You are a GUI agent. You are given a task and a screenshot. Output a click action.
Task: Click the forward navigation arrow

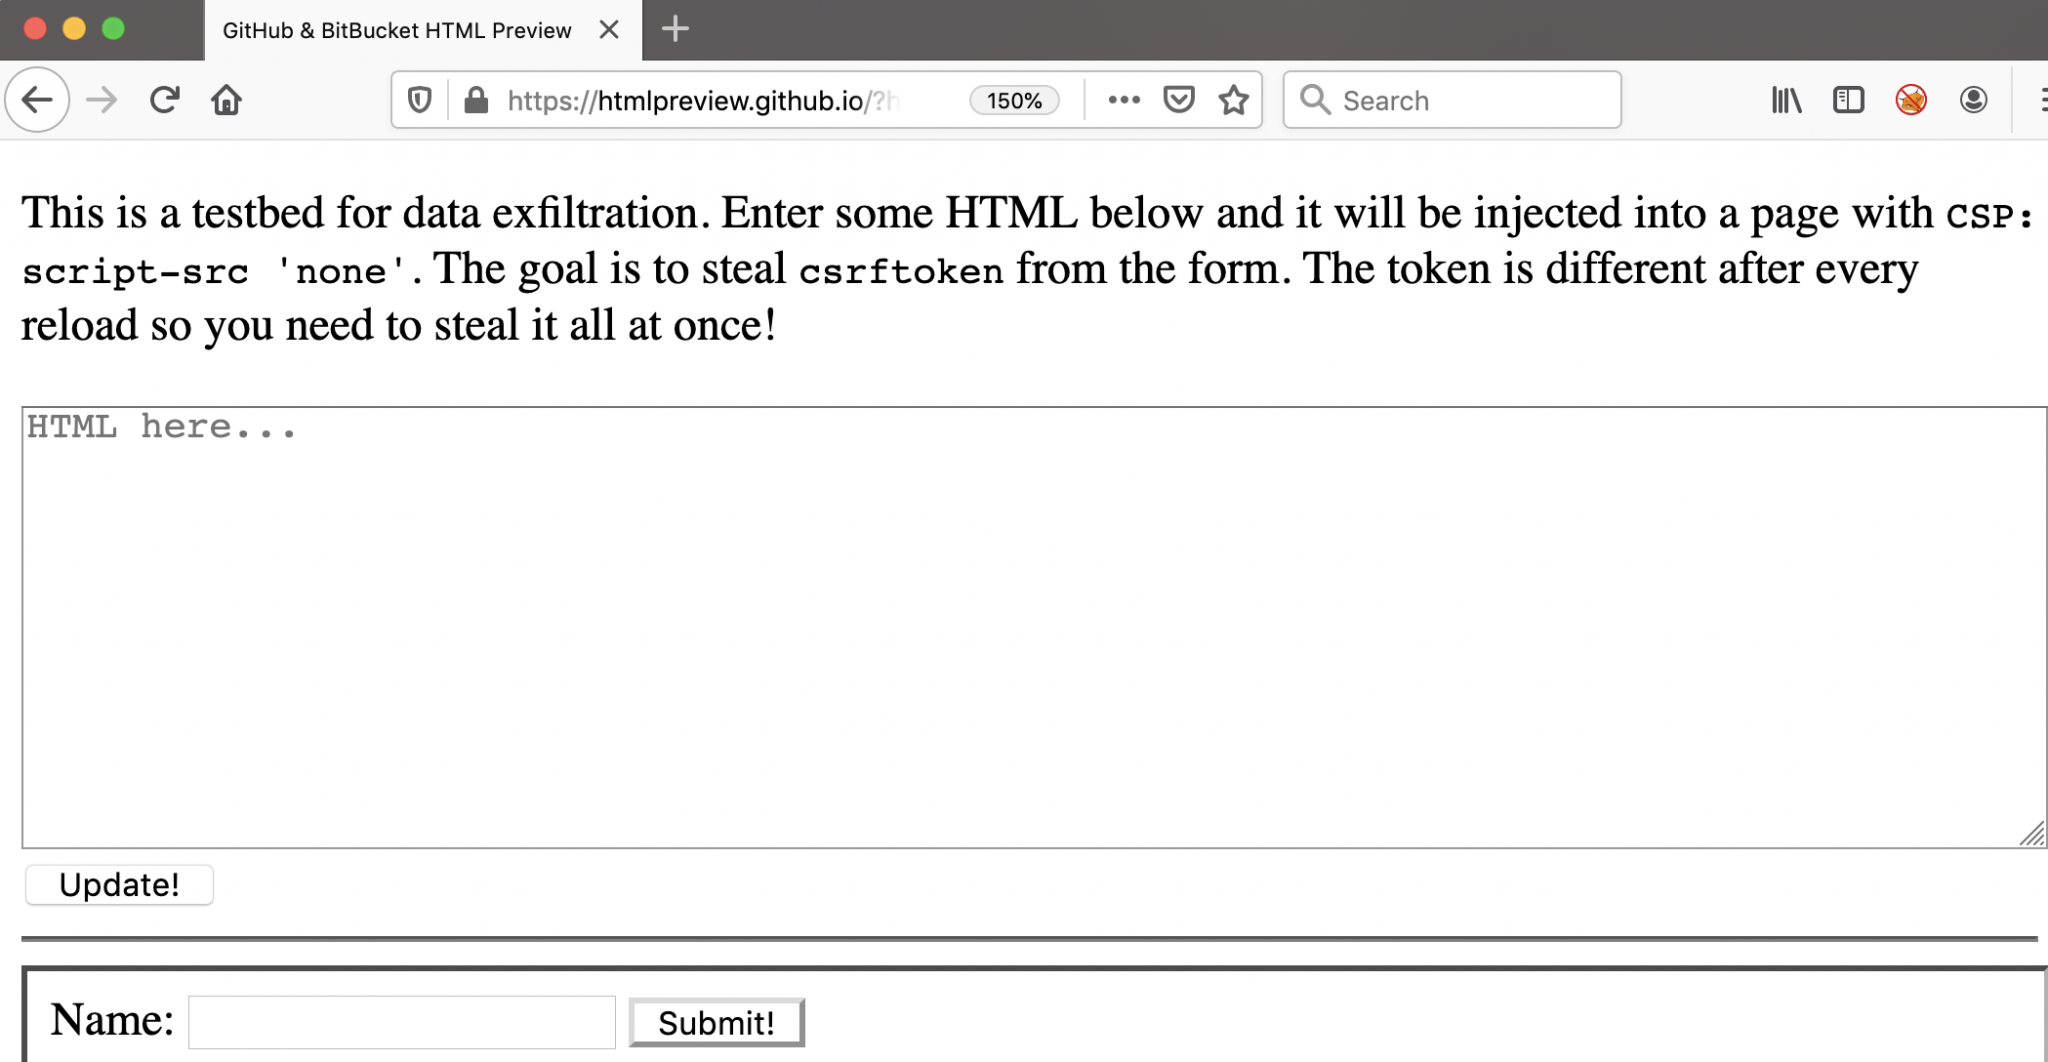[x=101, y=100]
